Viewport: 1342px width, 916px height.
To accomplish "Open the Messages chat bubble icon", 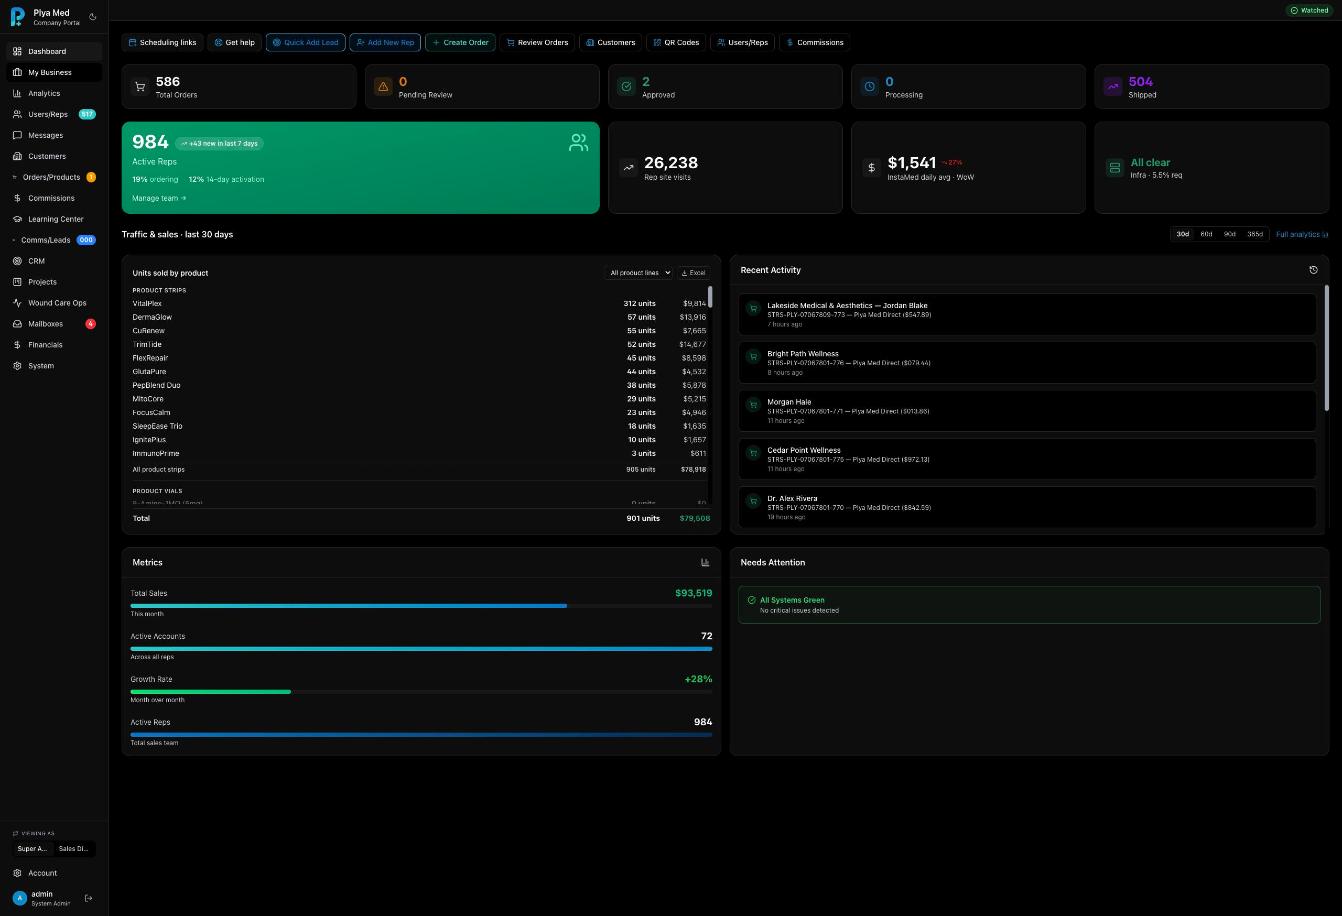I will coord(17,135).
